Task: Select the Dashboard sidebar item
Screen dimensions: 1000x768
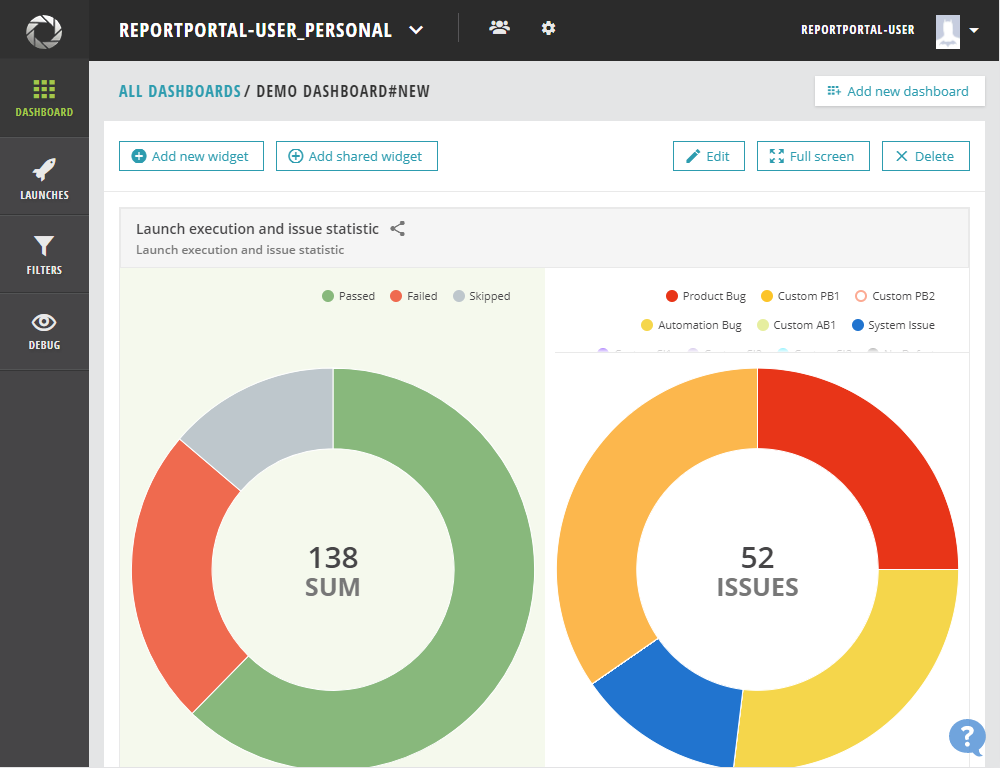Action: (44, 98)
